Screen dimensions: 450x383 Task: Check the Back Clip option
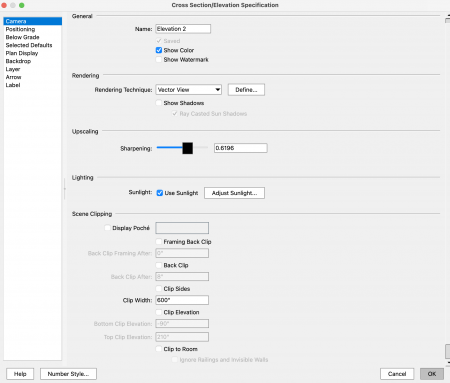coord(159,265)
